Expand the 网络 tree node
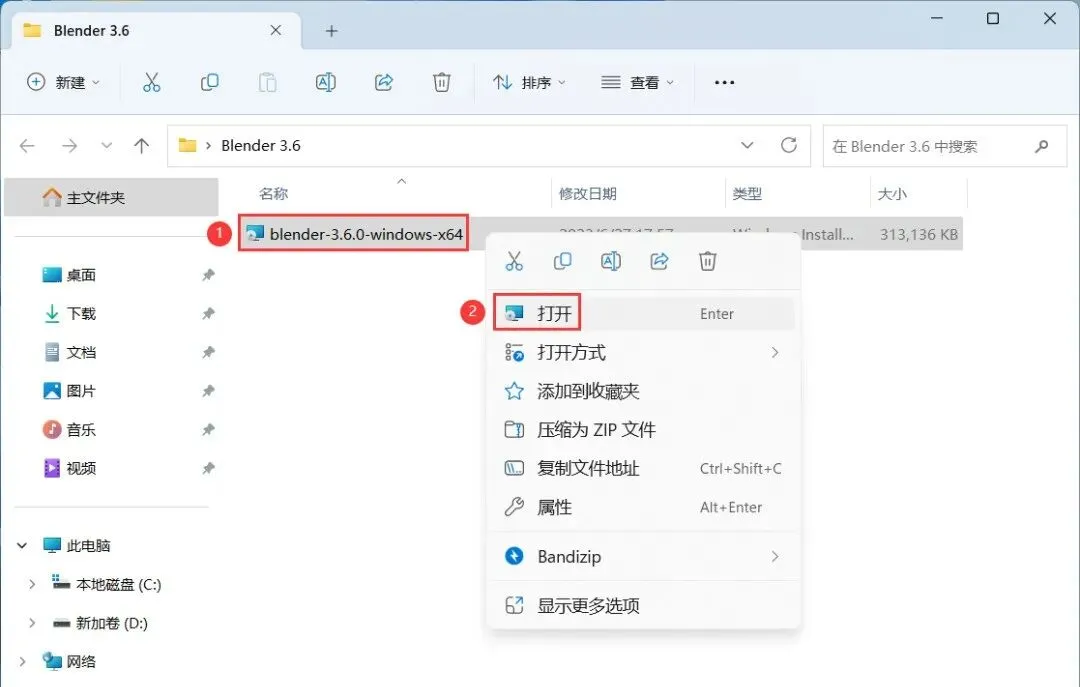 pyautogui.click(x=22, y=662)
